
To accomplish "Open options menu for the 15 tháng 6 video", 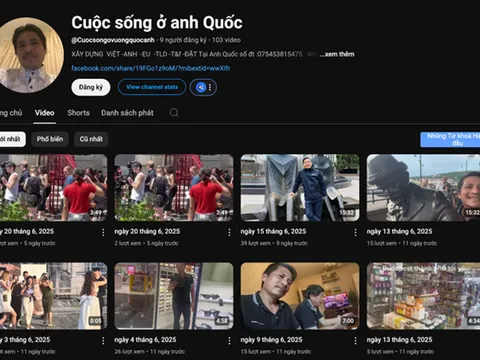I will pyautogui.click(x=355, y=232).
